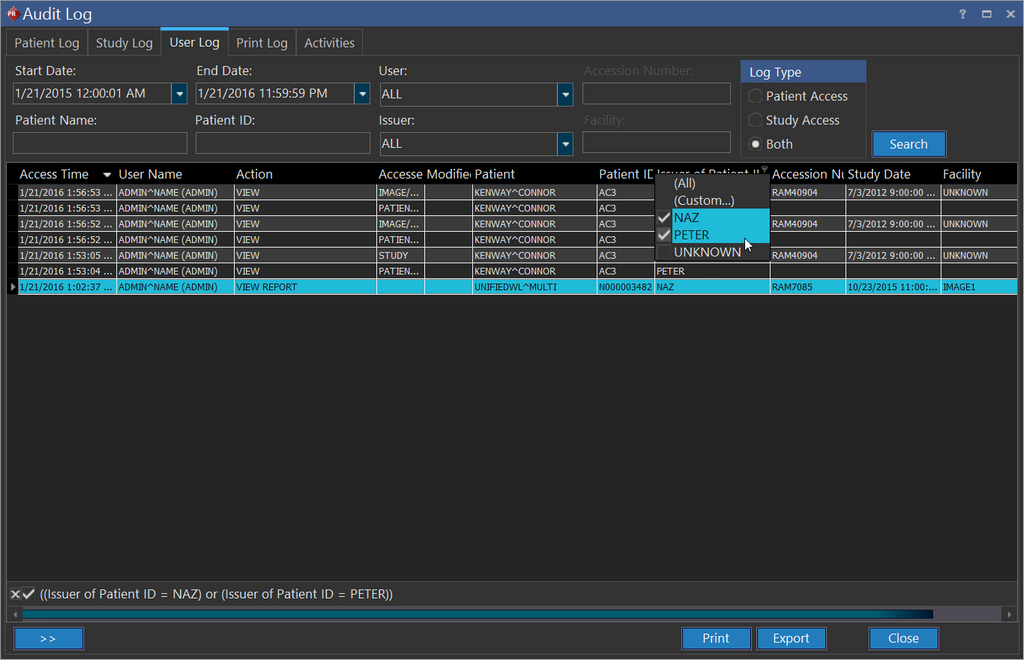Click the sort arrow on the Access Time column

tap(107, 175)
